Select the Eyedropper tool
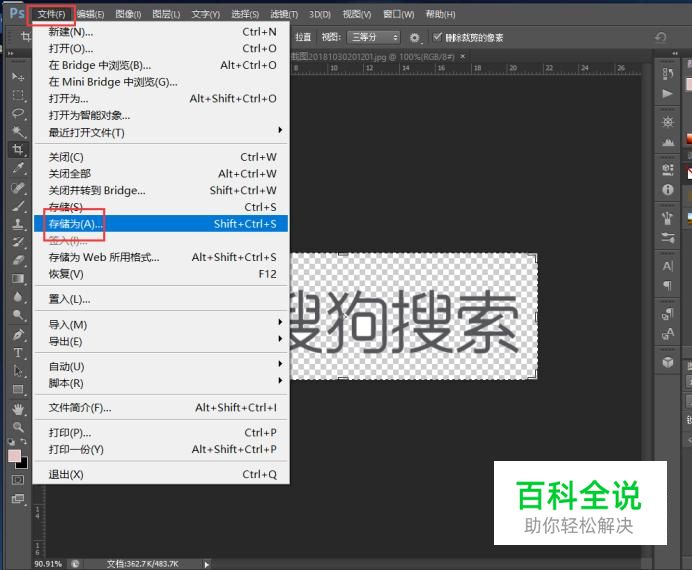This screenshot has width=692, height=570. (18, 168)
